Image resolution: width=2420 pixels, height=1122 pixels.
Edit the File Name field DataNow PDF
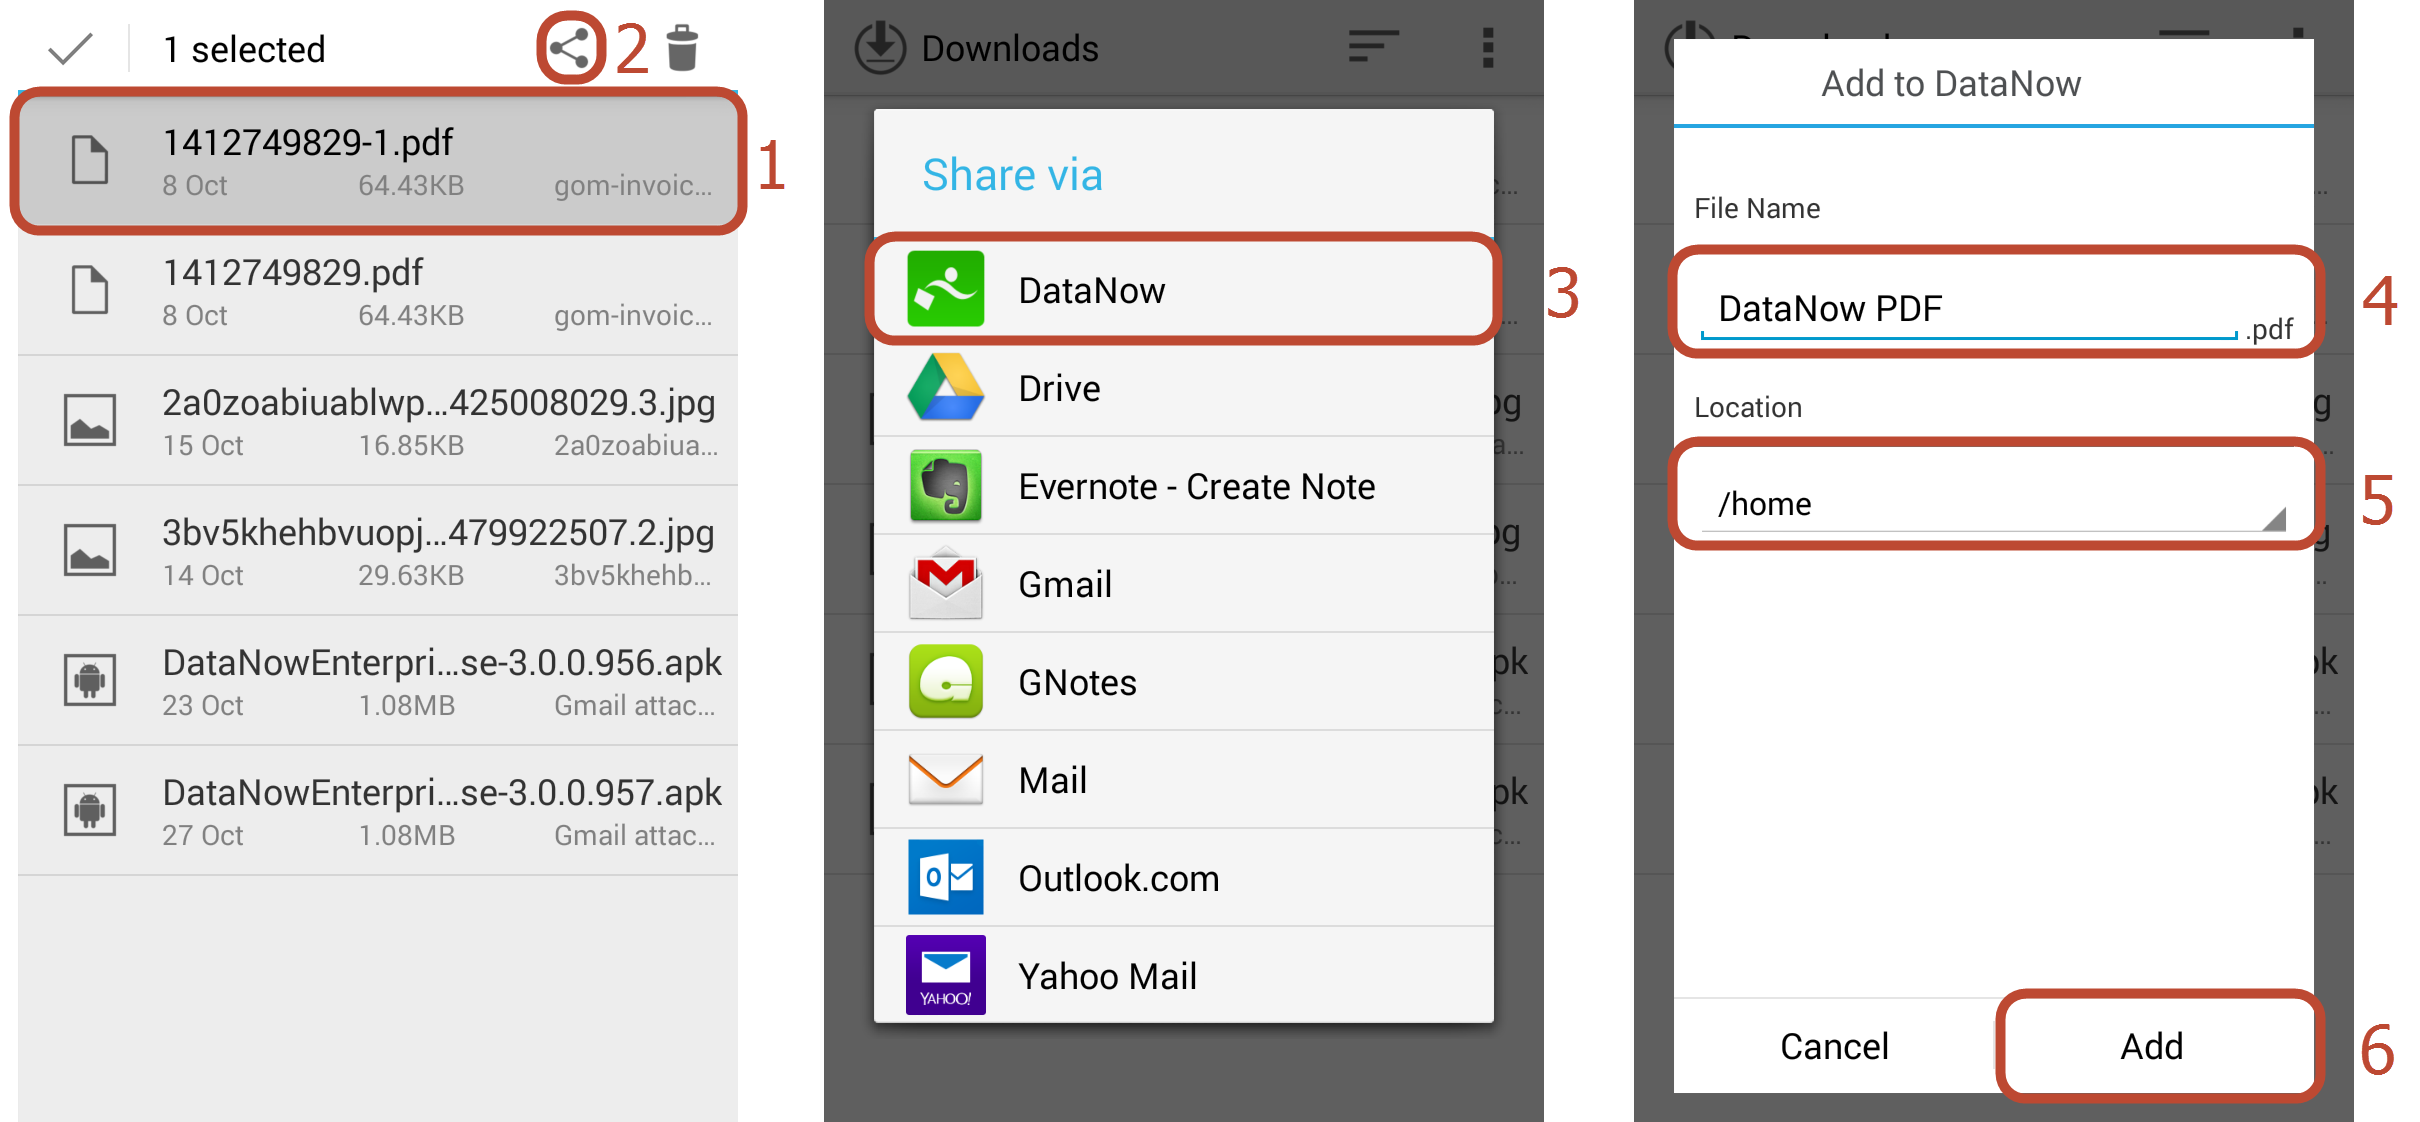pos(1968,309)
